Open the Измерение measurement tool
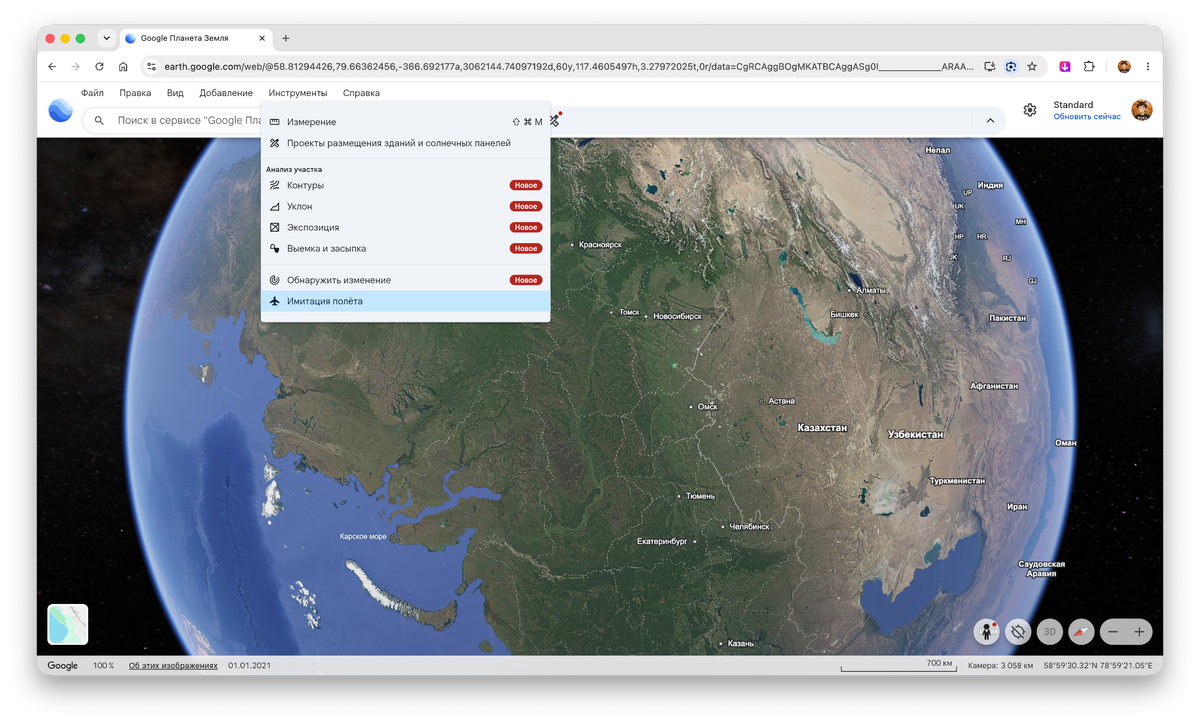1200x724 pixels. click(x=405, y=122)
